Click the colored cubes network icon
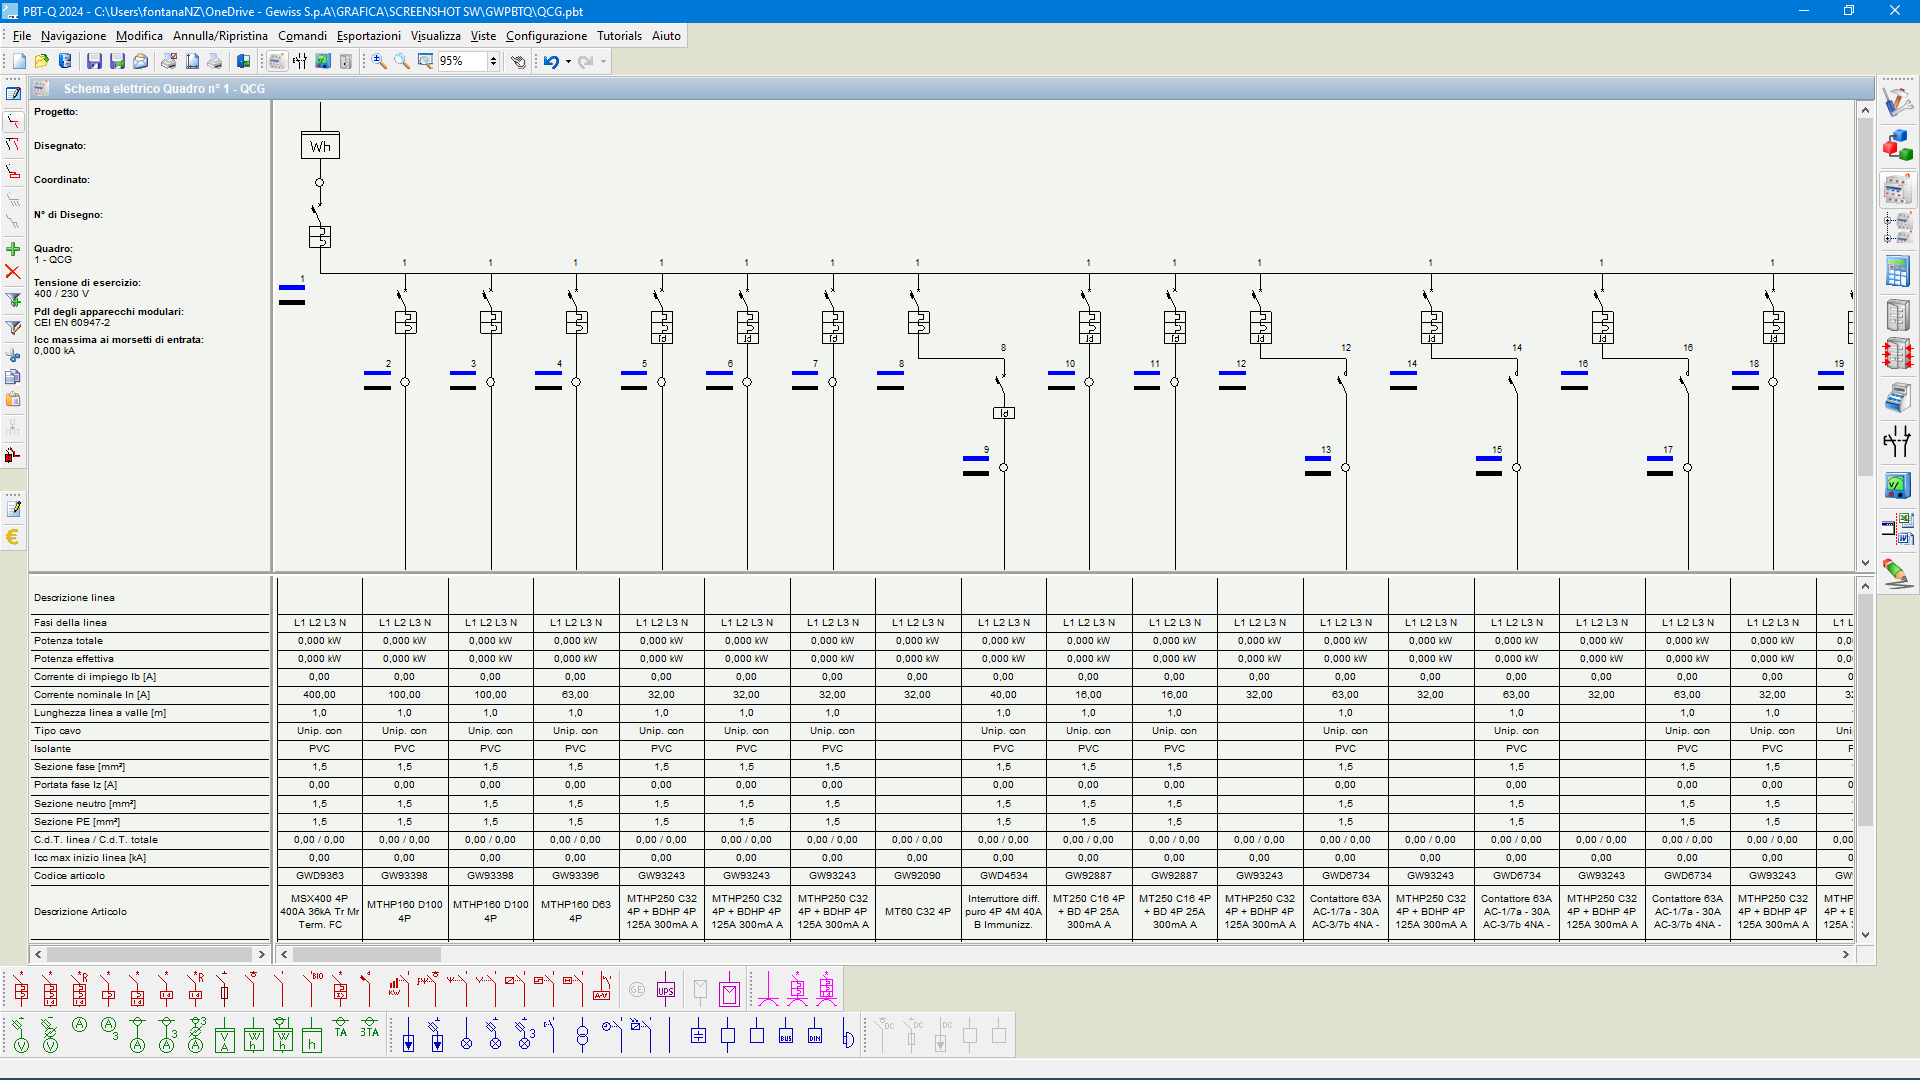This screenshot has width=1920, height=1080. [1897, 145]
